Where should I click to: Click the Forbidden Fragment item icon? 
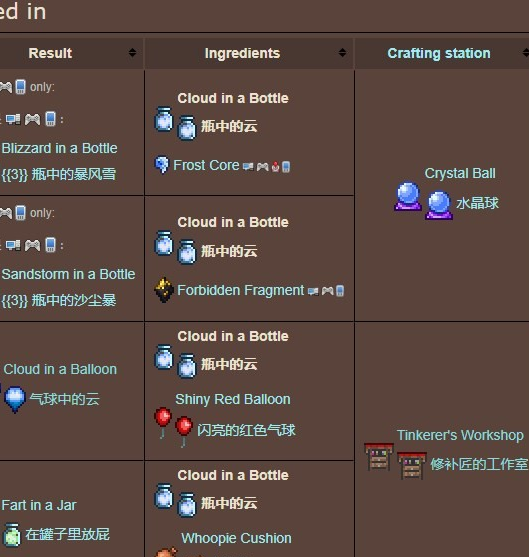point(164,290)
